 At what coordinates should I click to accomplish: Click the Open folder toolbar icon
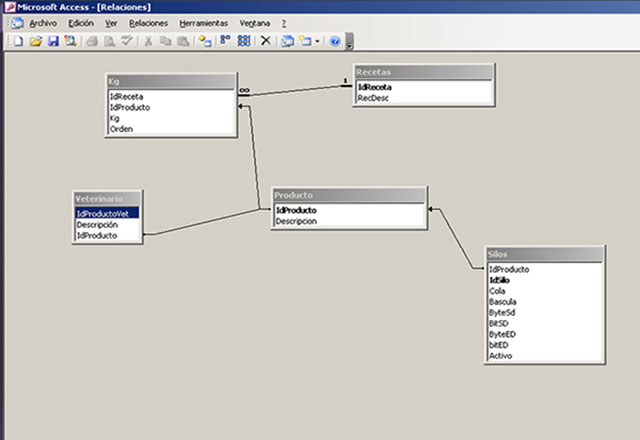coord(36,41)
